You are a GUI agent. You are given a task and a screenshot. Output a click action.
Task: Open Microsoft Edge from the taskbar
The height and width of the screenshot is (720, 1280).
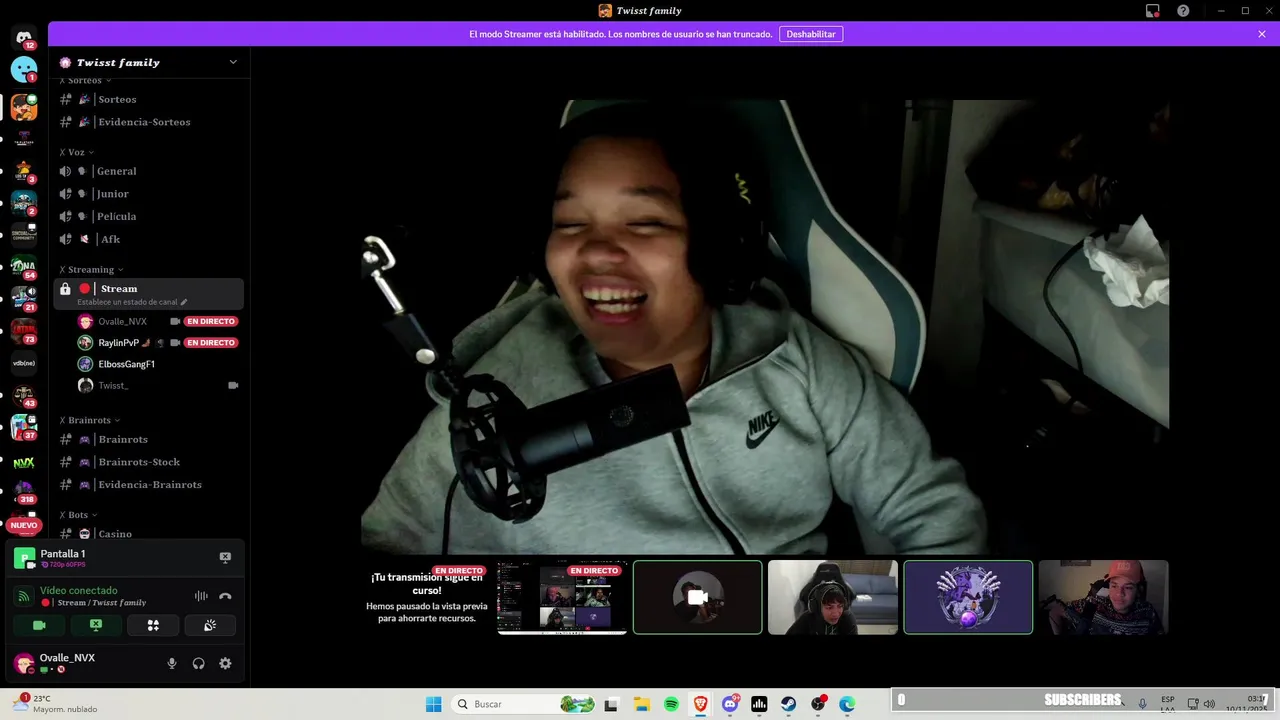[x=847, y=704]
